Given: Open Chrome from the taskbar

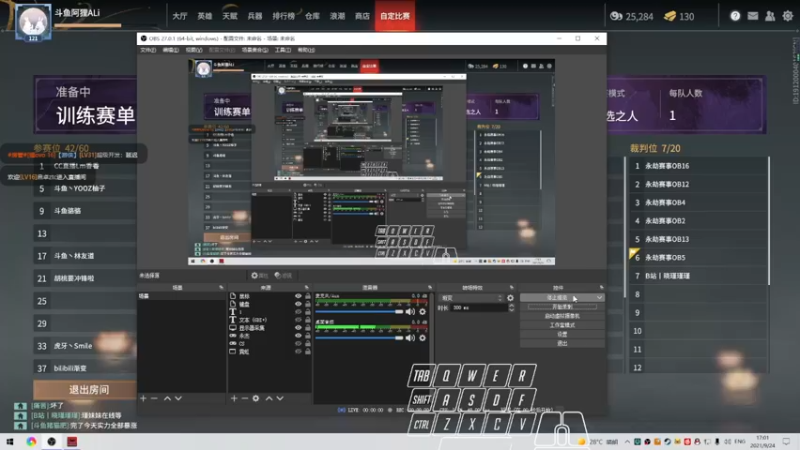Looking at the screenshot, I should click(x=31, y=441).
